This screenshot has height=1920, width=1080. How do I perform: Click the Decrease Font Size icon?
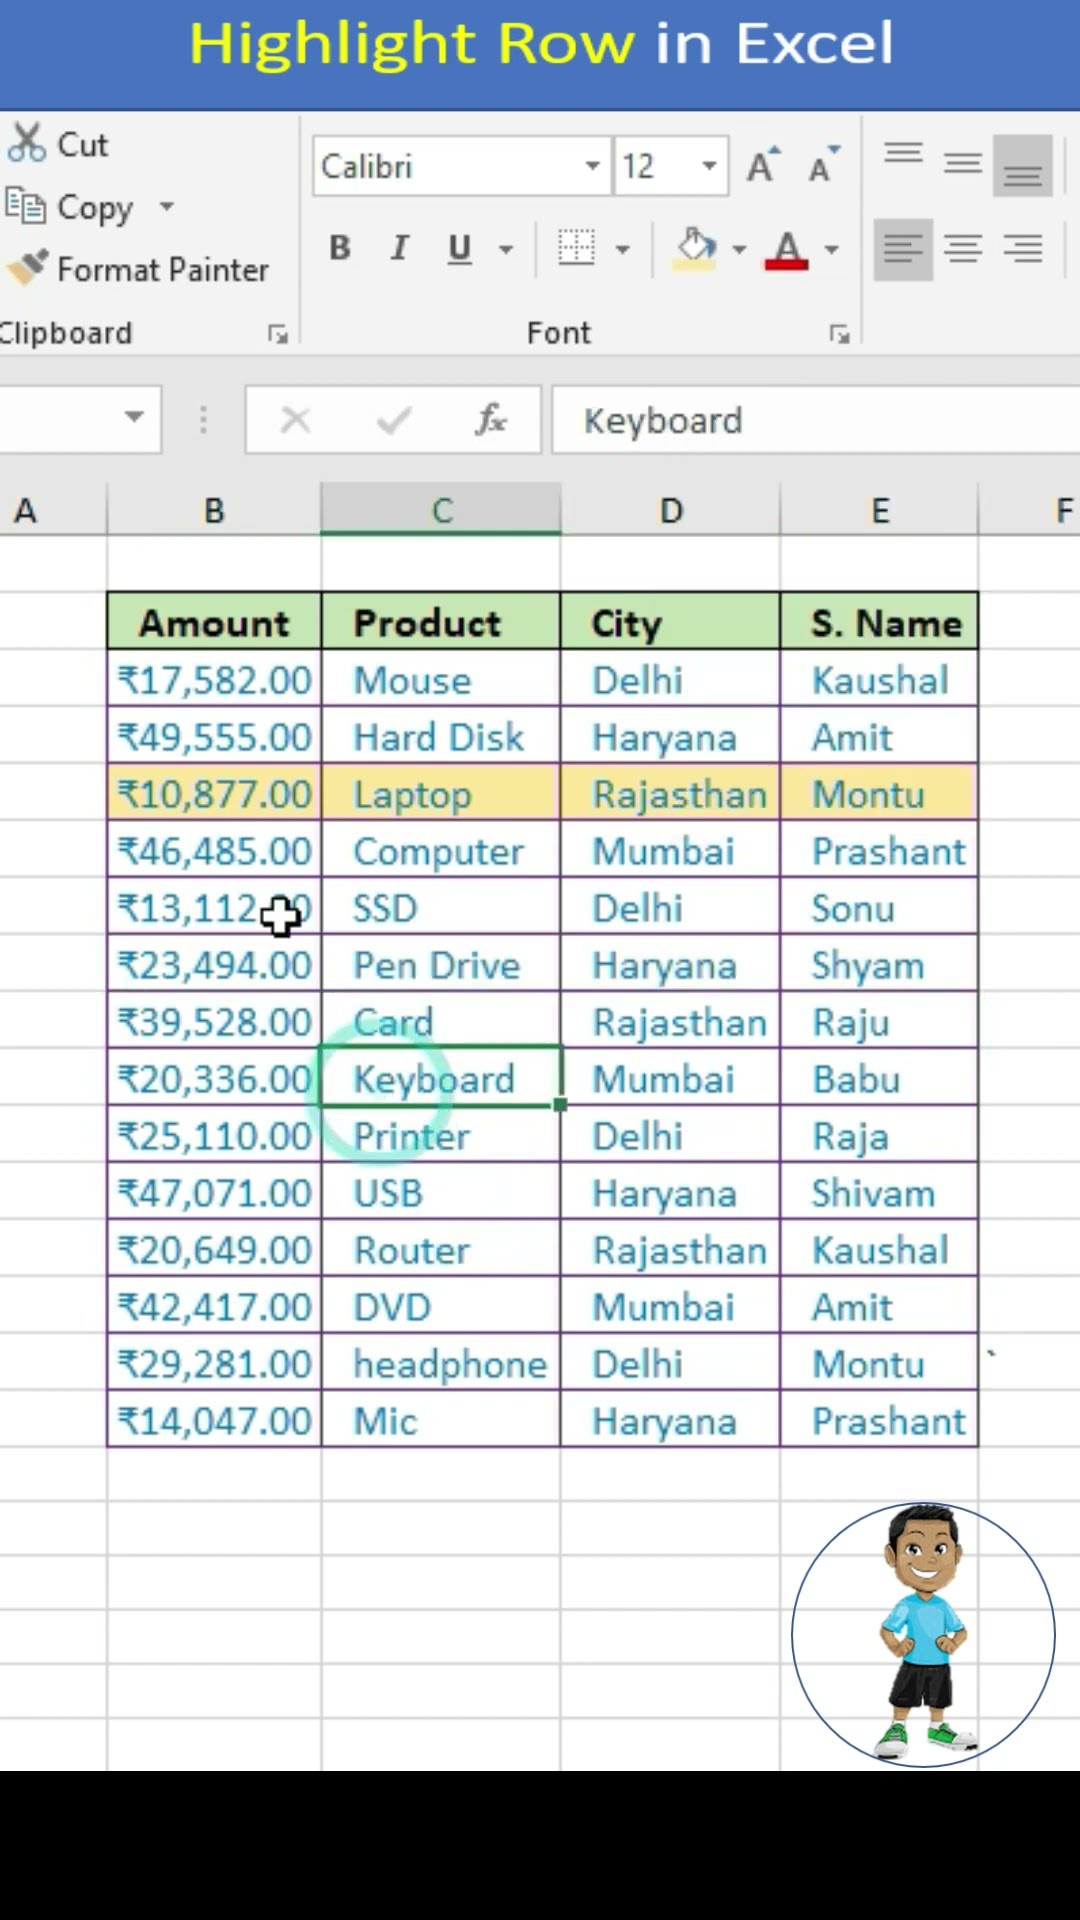point(823,165)
